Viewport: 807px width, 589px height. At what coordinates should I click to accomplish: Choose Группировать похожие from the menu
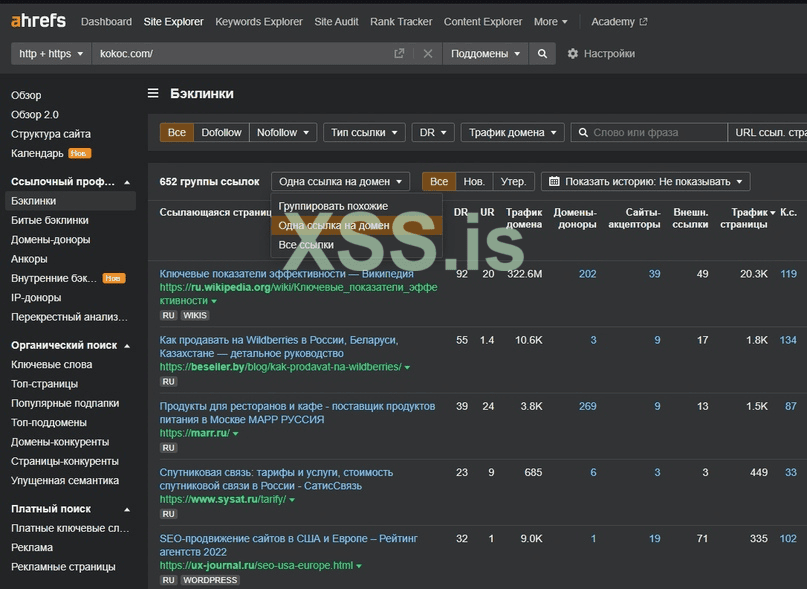tap(333, 206)
